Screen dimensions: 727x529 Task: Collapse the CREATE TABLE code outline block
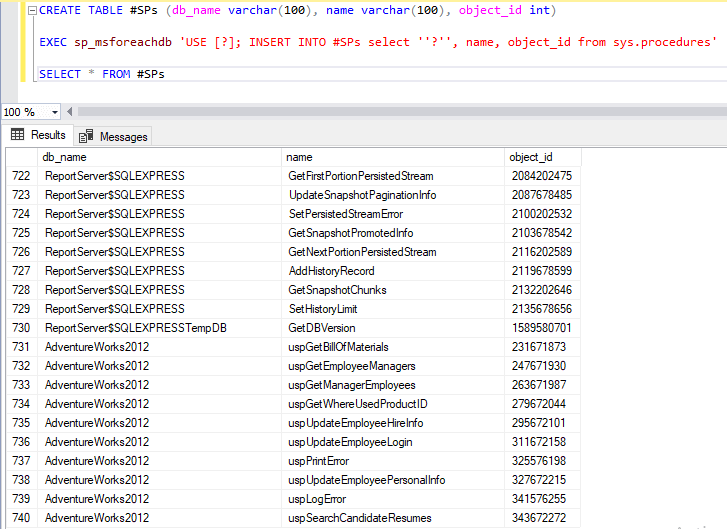point(32,10)
